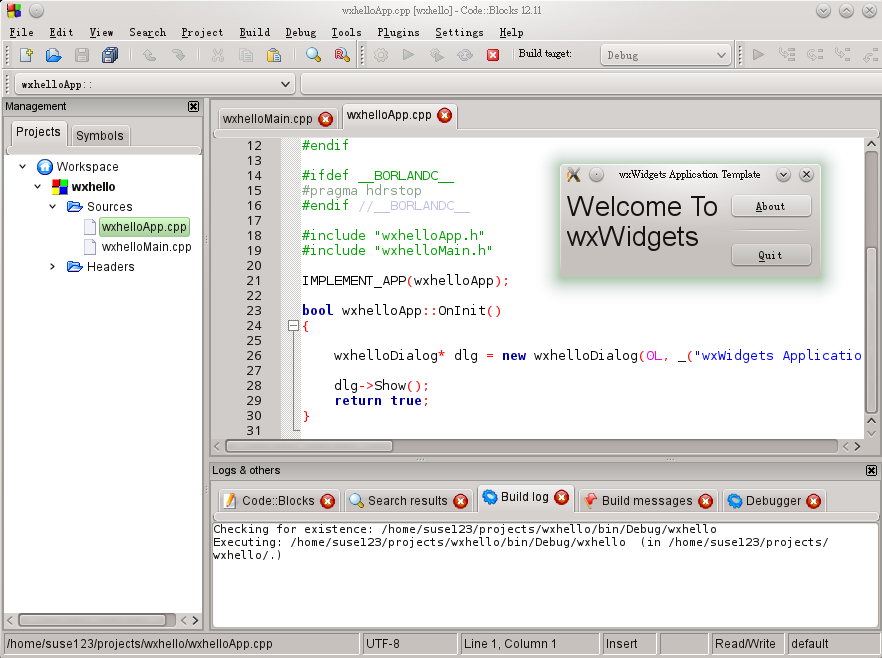The width and height of the screenshot is (882, 658).
Task: Click the editor vertical scrollbar thumb
Action: (x=871, y=329)
